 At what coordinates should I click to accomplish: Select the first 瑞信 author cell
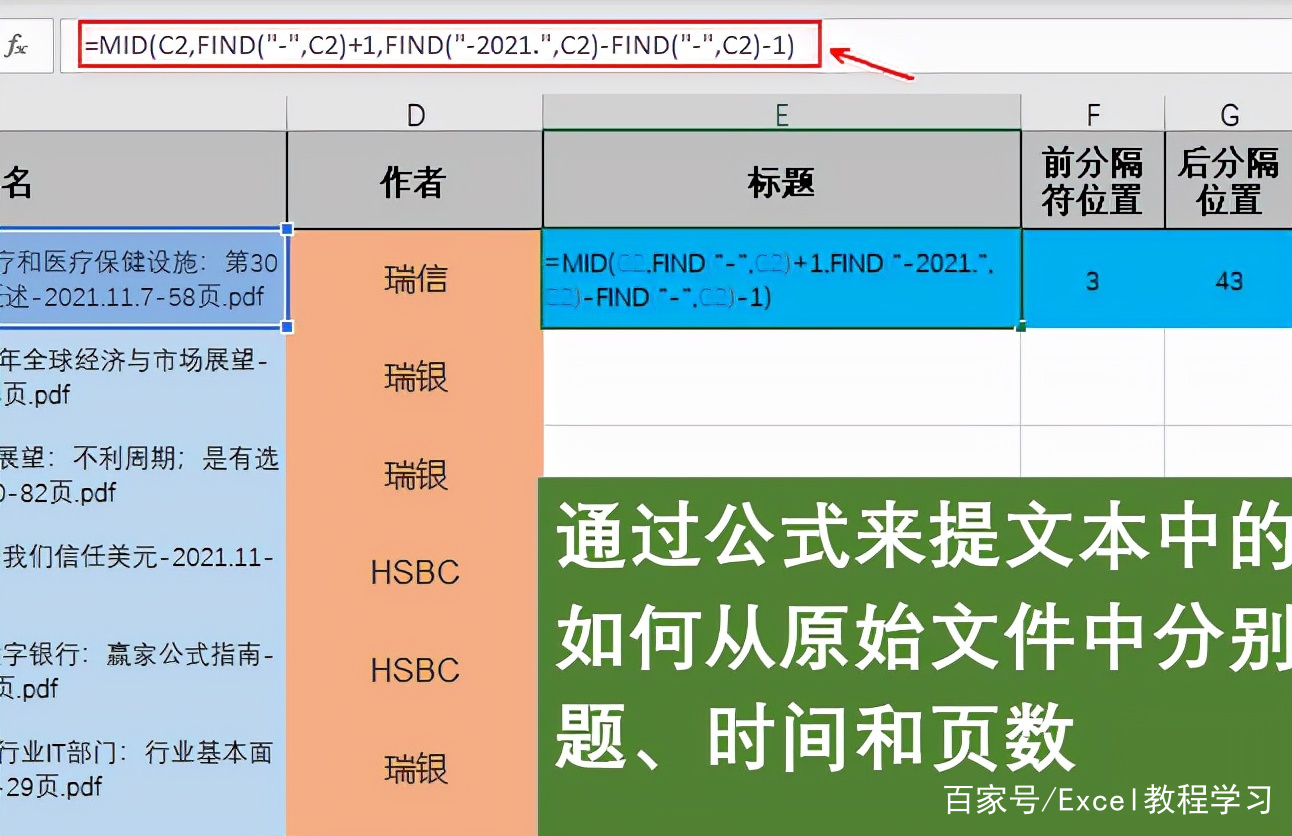point(415,279)
